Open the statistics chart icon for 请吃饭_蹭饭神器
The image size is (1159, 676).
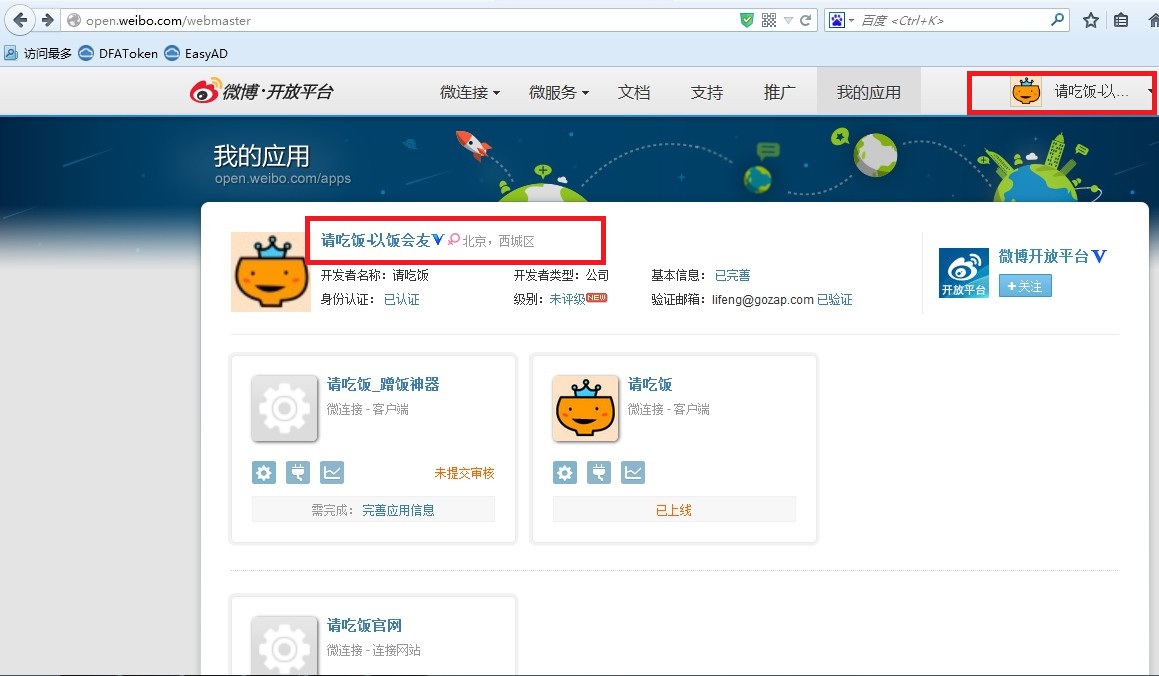click(x=332, y=472)
